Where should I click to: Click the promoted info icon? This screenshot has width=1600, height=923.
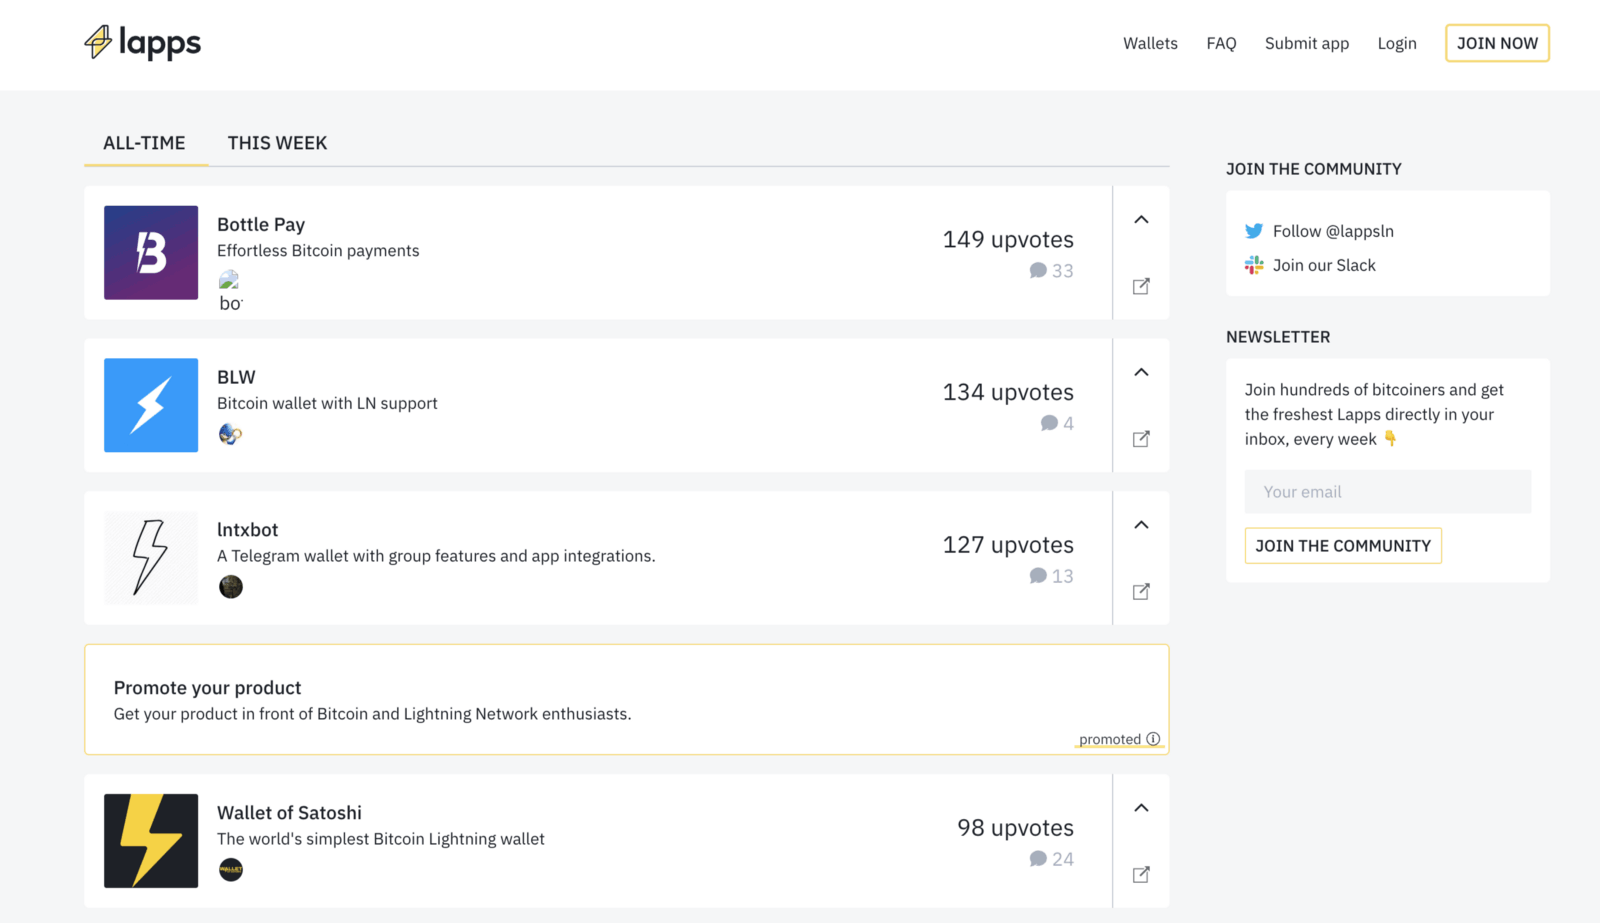(1153, 739)
